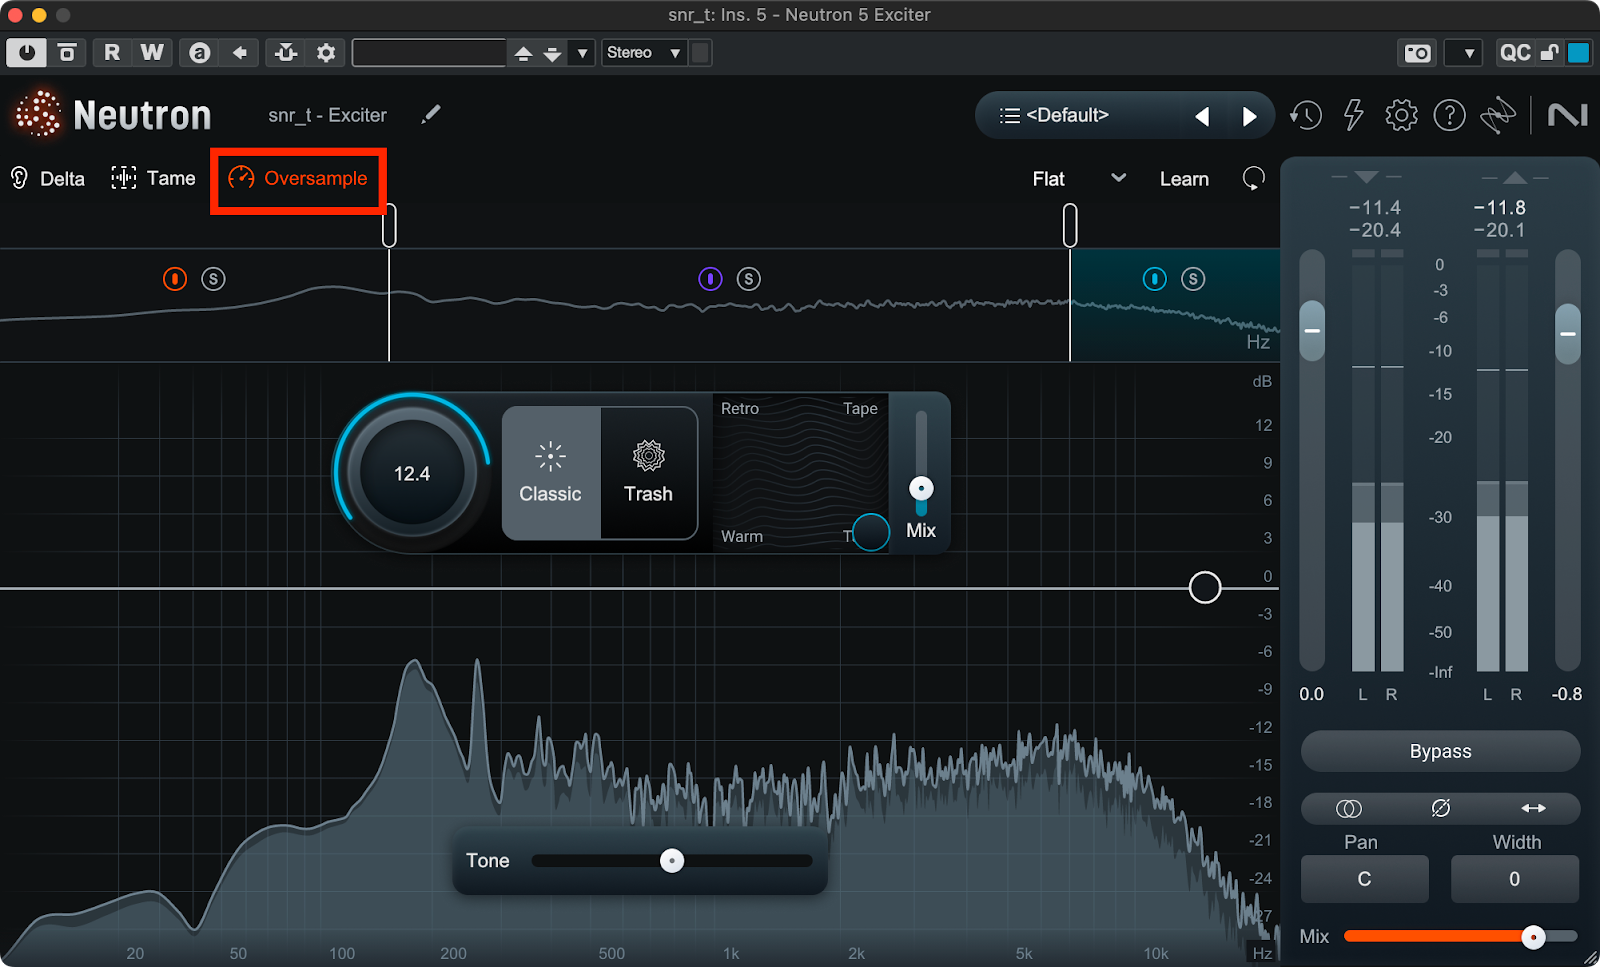The height and width of the screenshot is (967, 1600).
Task: Click the channel swap arrows icon
Action: (1533, 808)
